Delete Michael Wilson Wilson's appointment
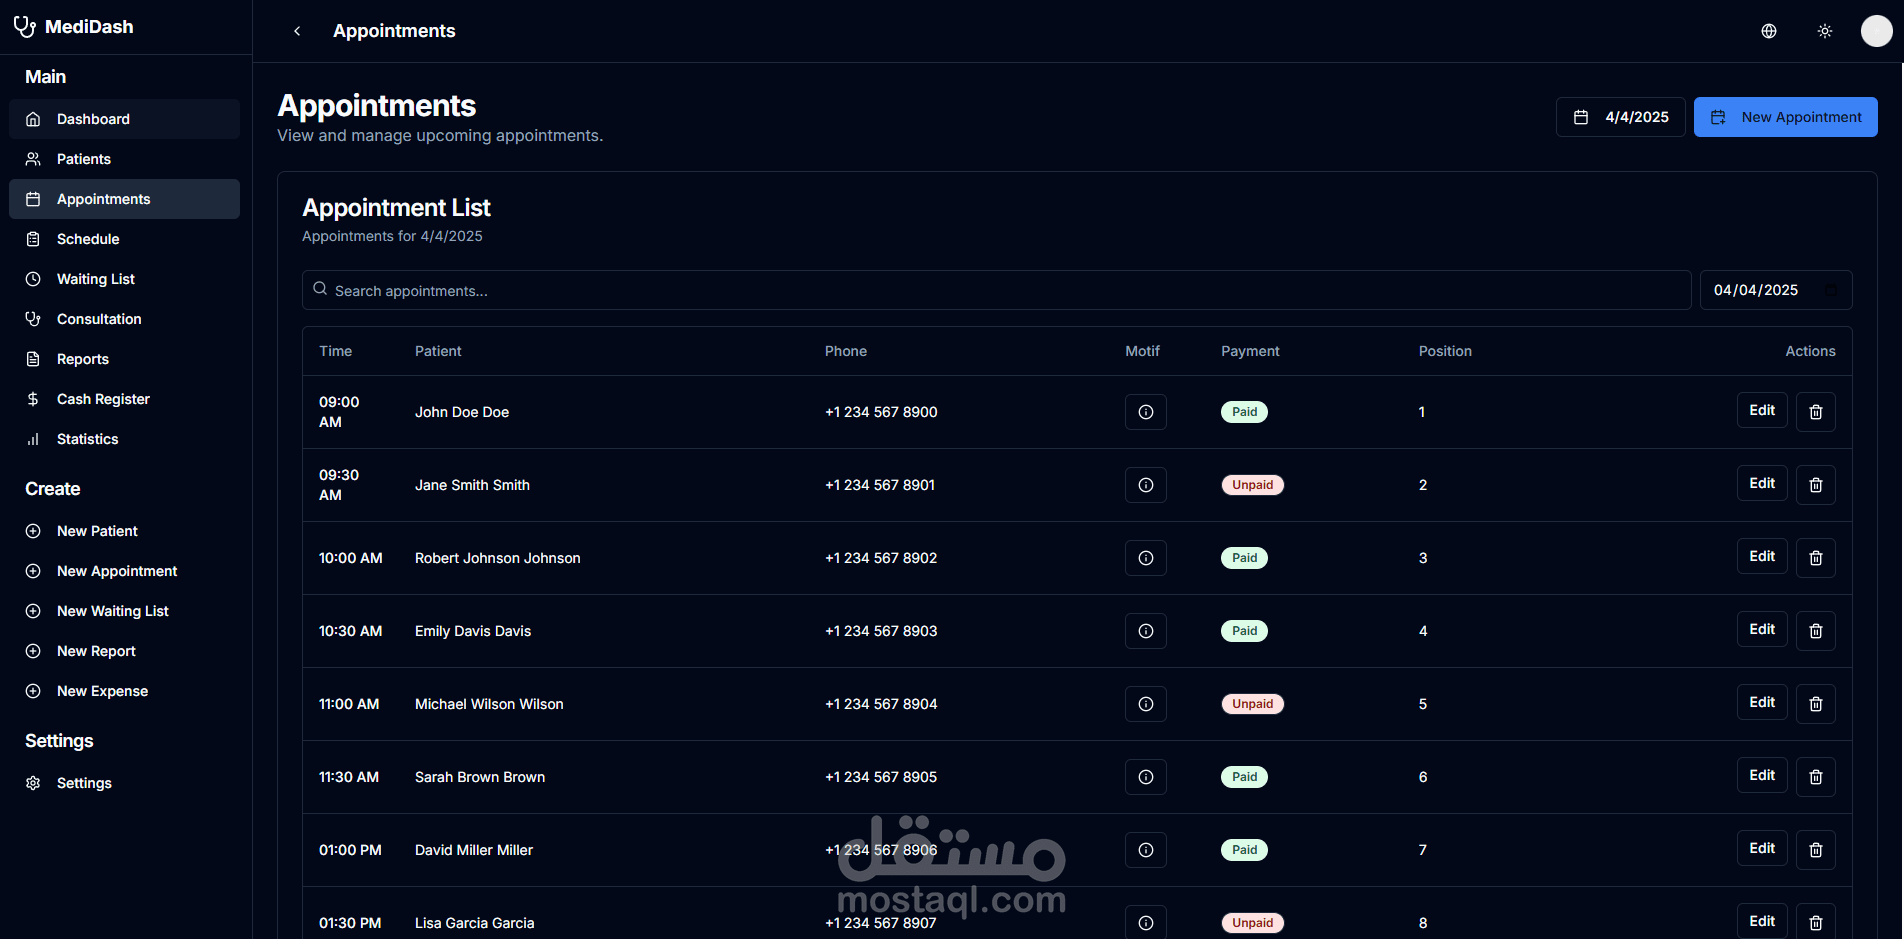The width and height of the screenshot is (1904, 939). 1816,704
